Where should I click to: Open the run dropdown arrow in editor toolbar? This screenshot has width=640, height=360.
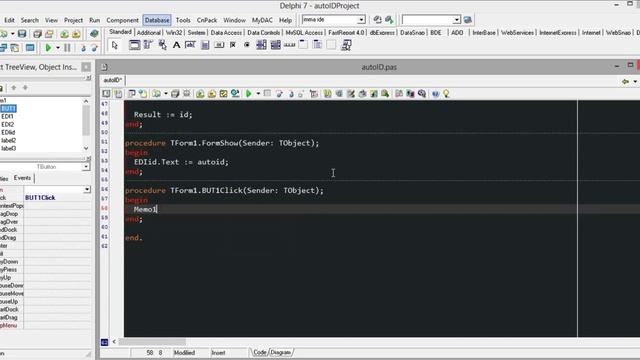[258, 94]
